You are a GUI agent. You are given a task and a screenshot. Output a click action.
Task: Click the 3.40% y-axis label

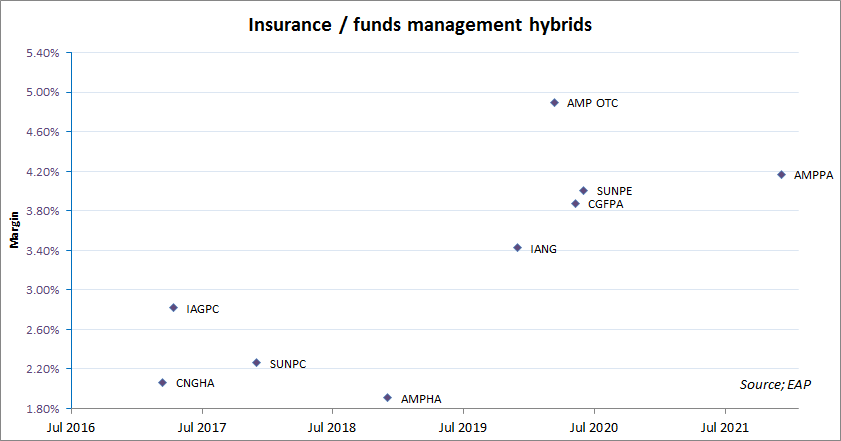(x=43, y=251)
